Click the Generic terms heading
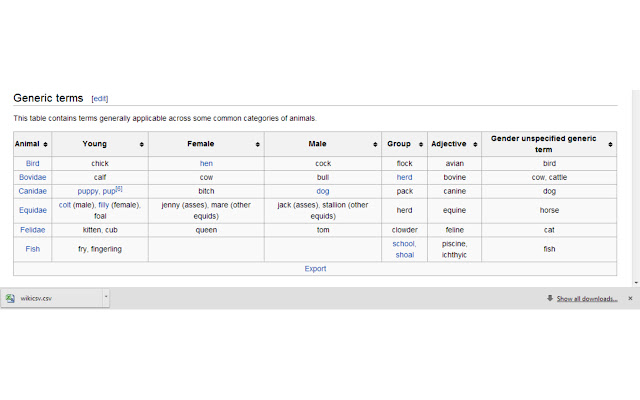Screen dimensions: 640x400 pos(48,98)
